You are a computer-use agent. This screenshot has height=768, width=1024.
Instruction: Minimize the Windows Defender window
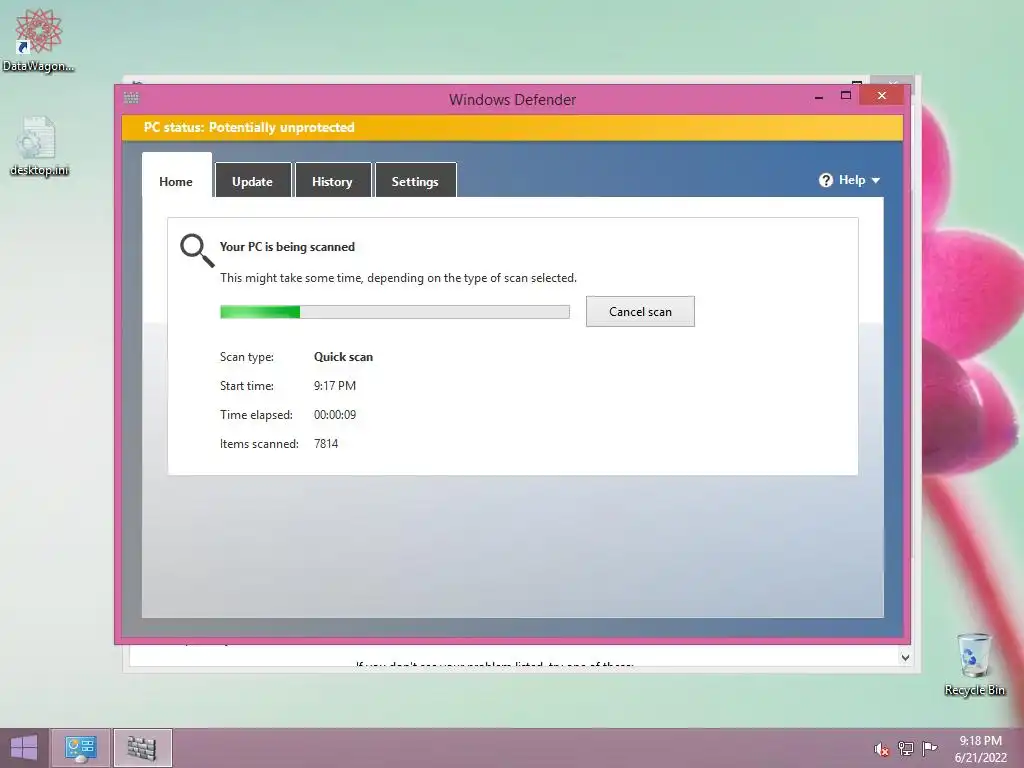pos(819,97)
